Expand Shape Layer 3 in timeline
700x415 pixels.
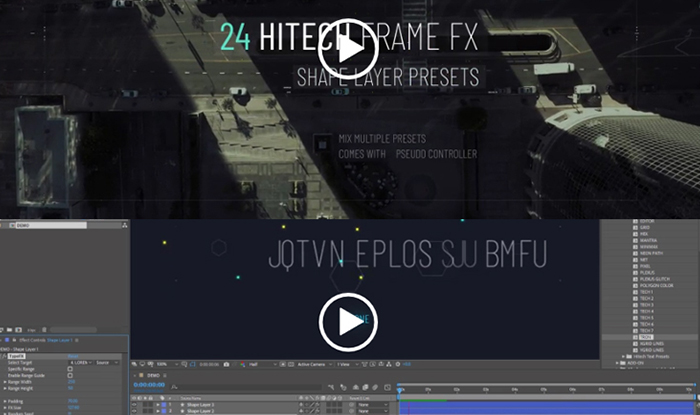[158, 405]
